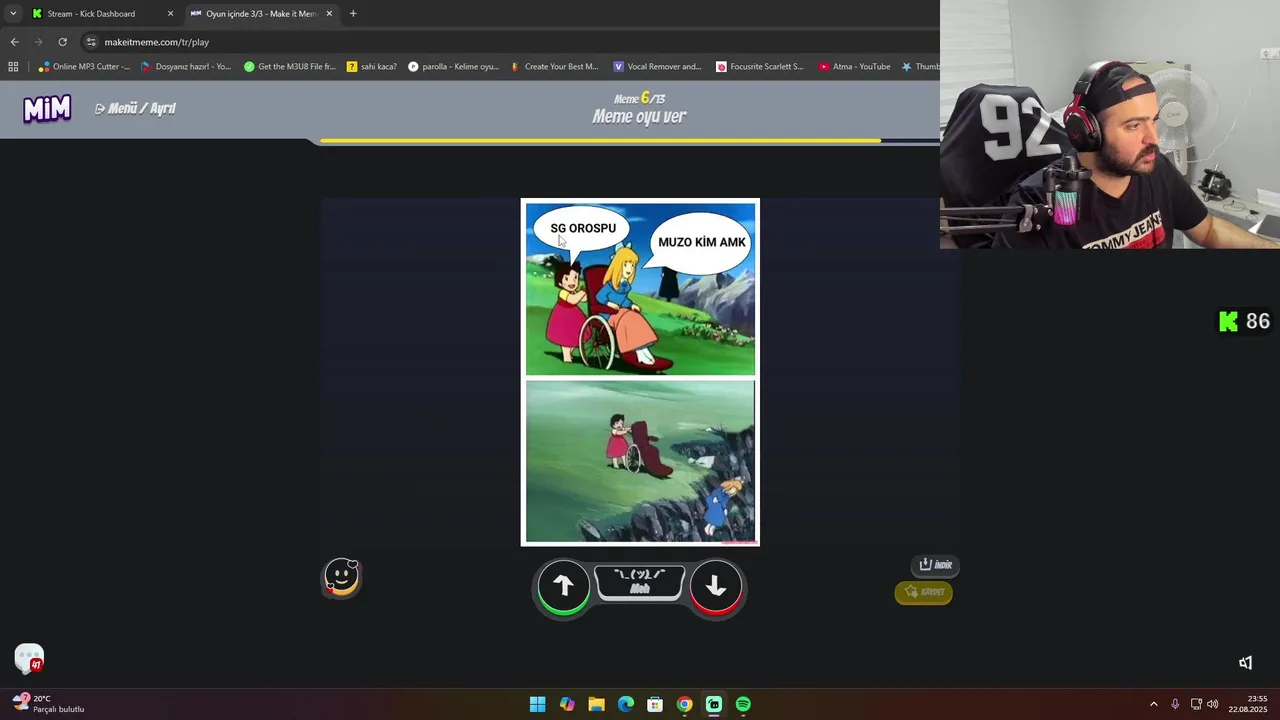Open Online MP3 Cutter bookmark

coord(84,67)
